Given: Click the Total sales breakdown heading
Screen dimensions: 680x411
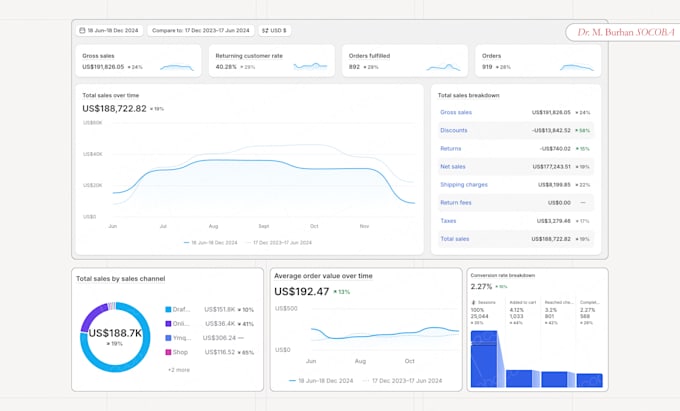Looking at the screenshot, I should point(468,95).
